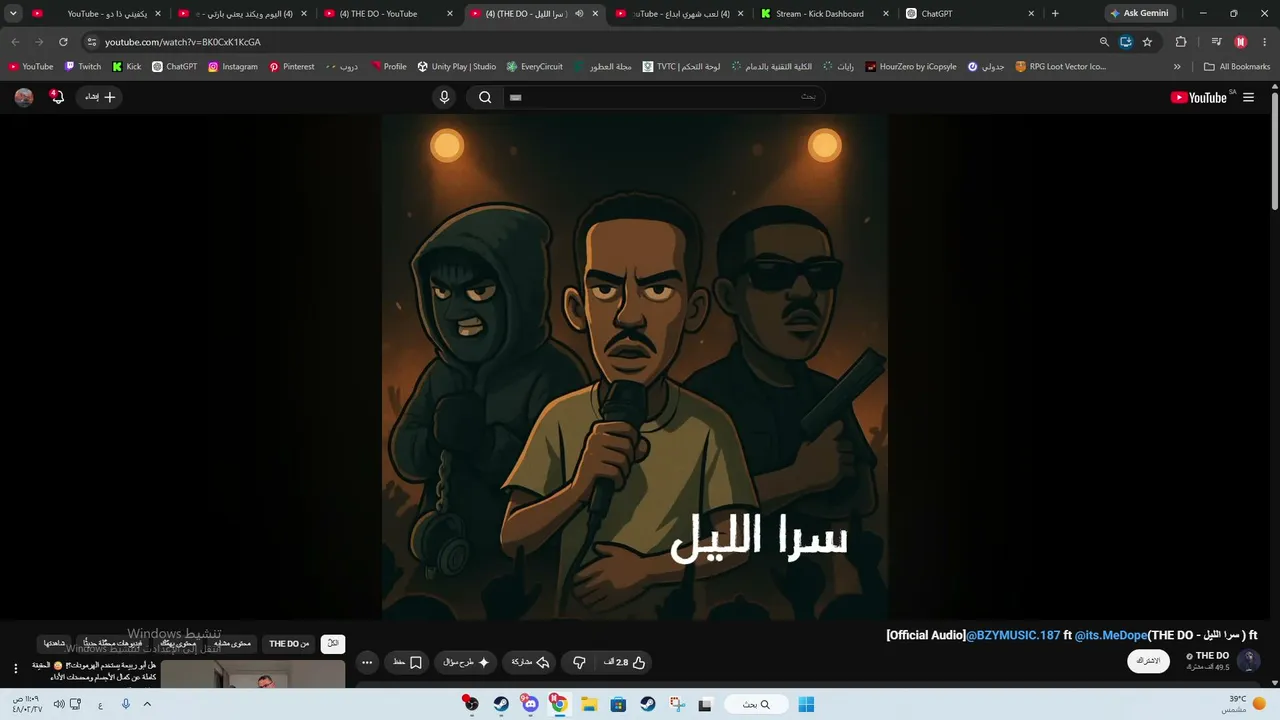View site information icon in address bar

click(x=91, y=42)
